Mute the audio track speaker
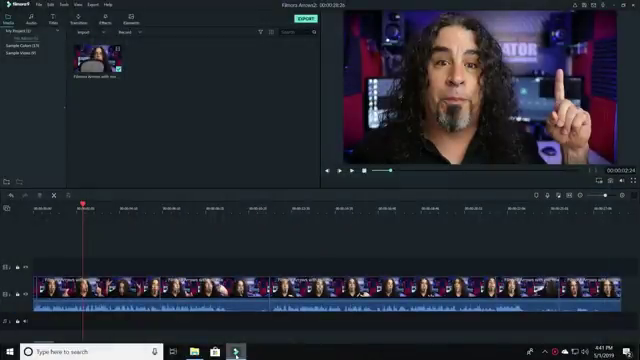 click(x=25, y=321)
